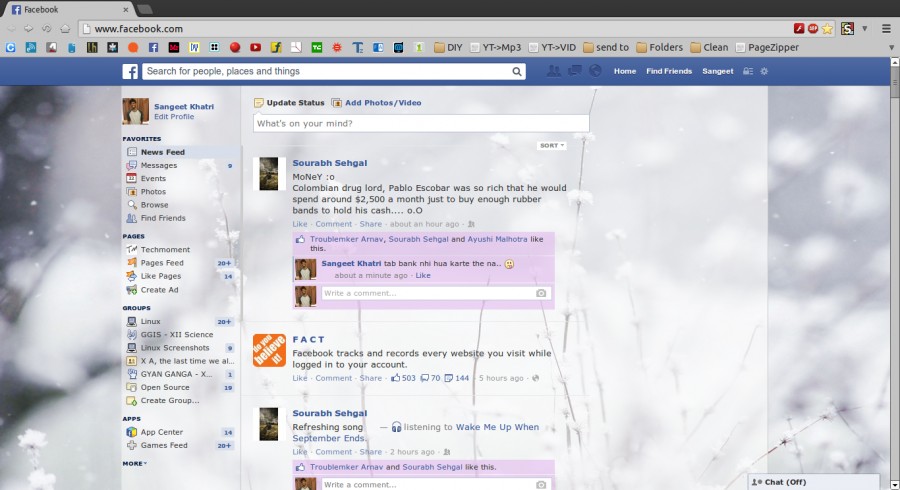Click the YouTube bookmark icon
Image resolution: width=900 pixels, height=490 pixels.
click(255, 48)
